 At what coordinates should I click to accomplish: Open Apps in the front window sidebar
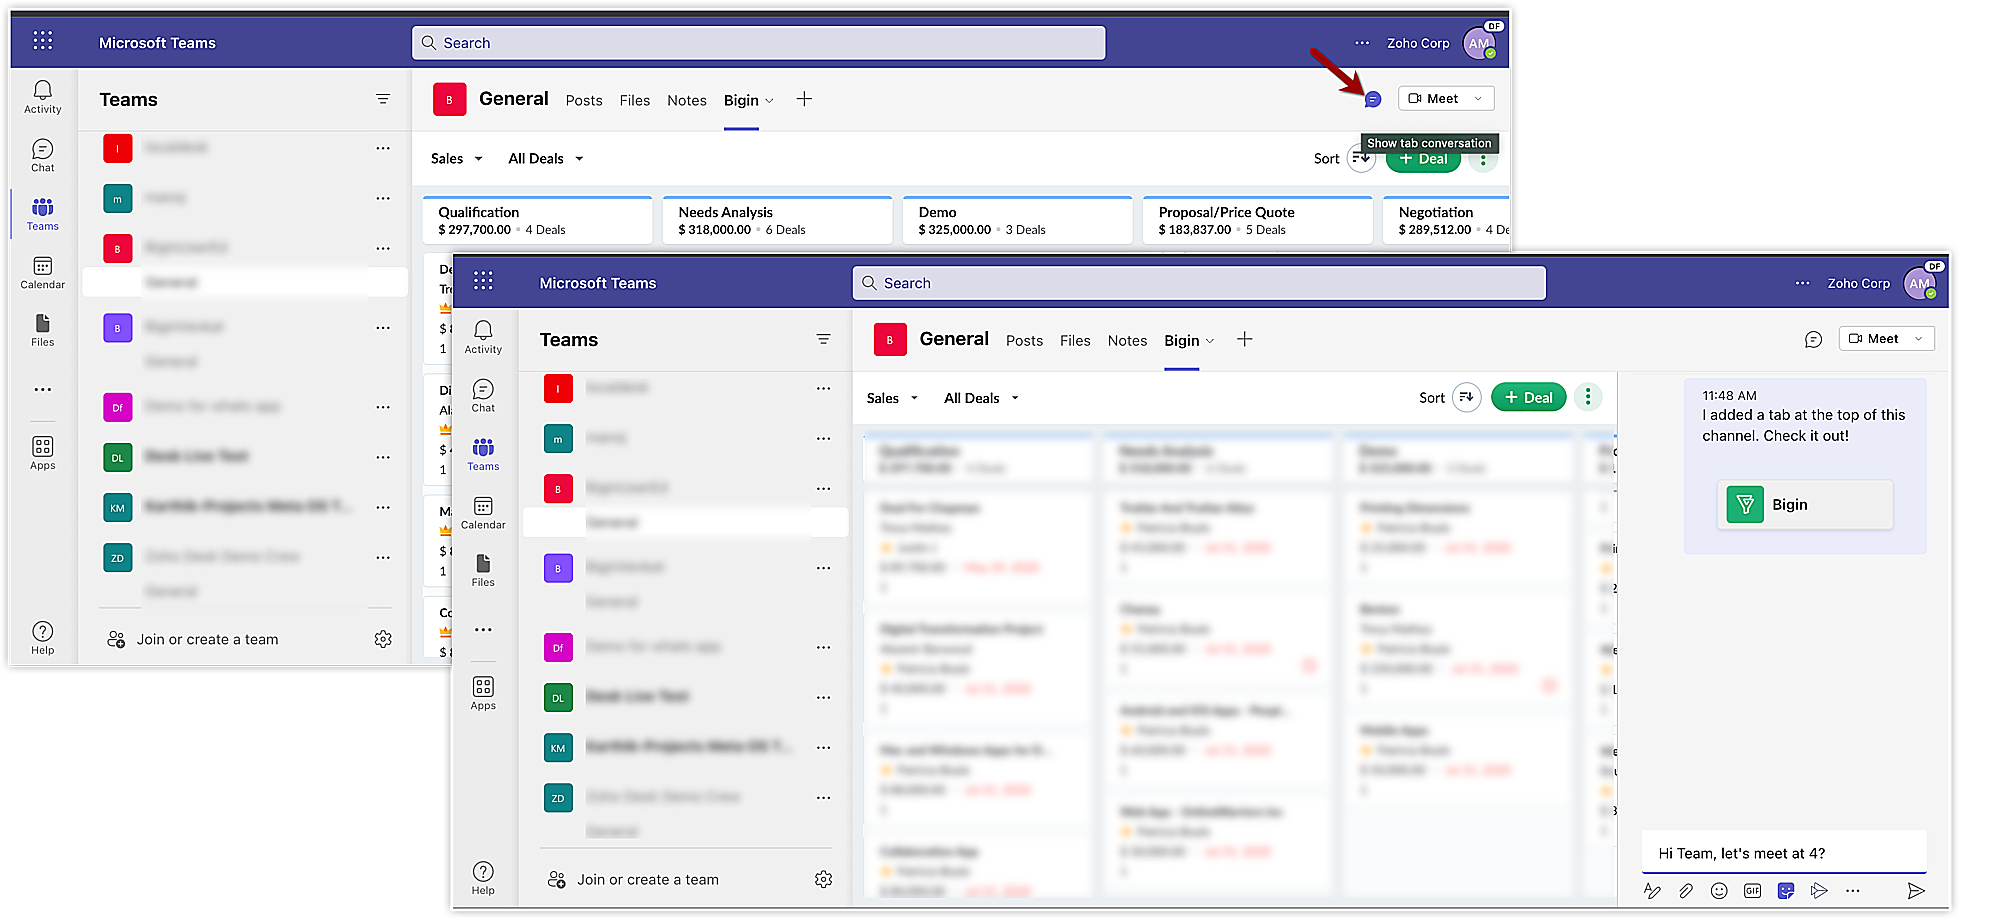pos(483,693)
